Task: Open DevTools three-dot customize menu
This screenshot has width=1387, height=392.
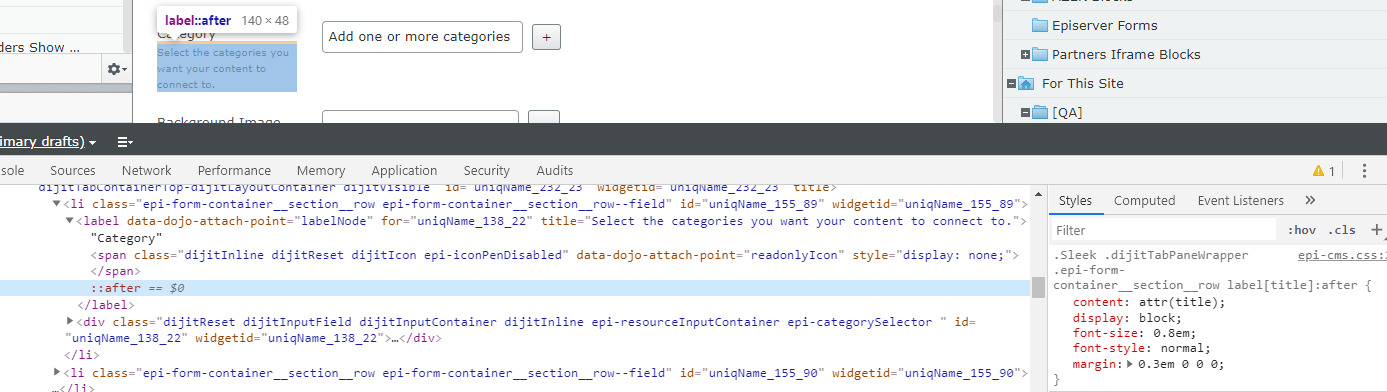Action: tap(1364, 171)
